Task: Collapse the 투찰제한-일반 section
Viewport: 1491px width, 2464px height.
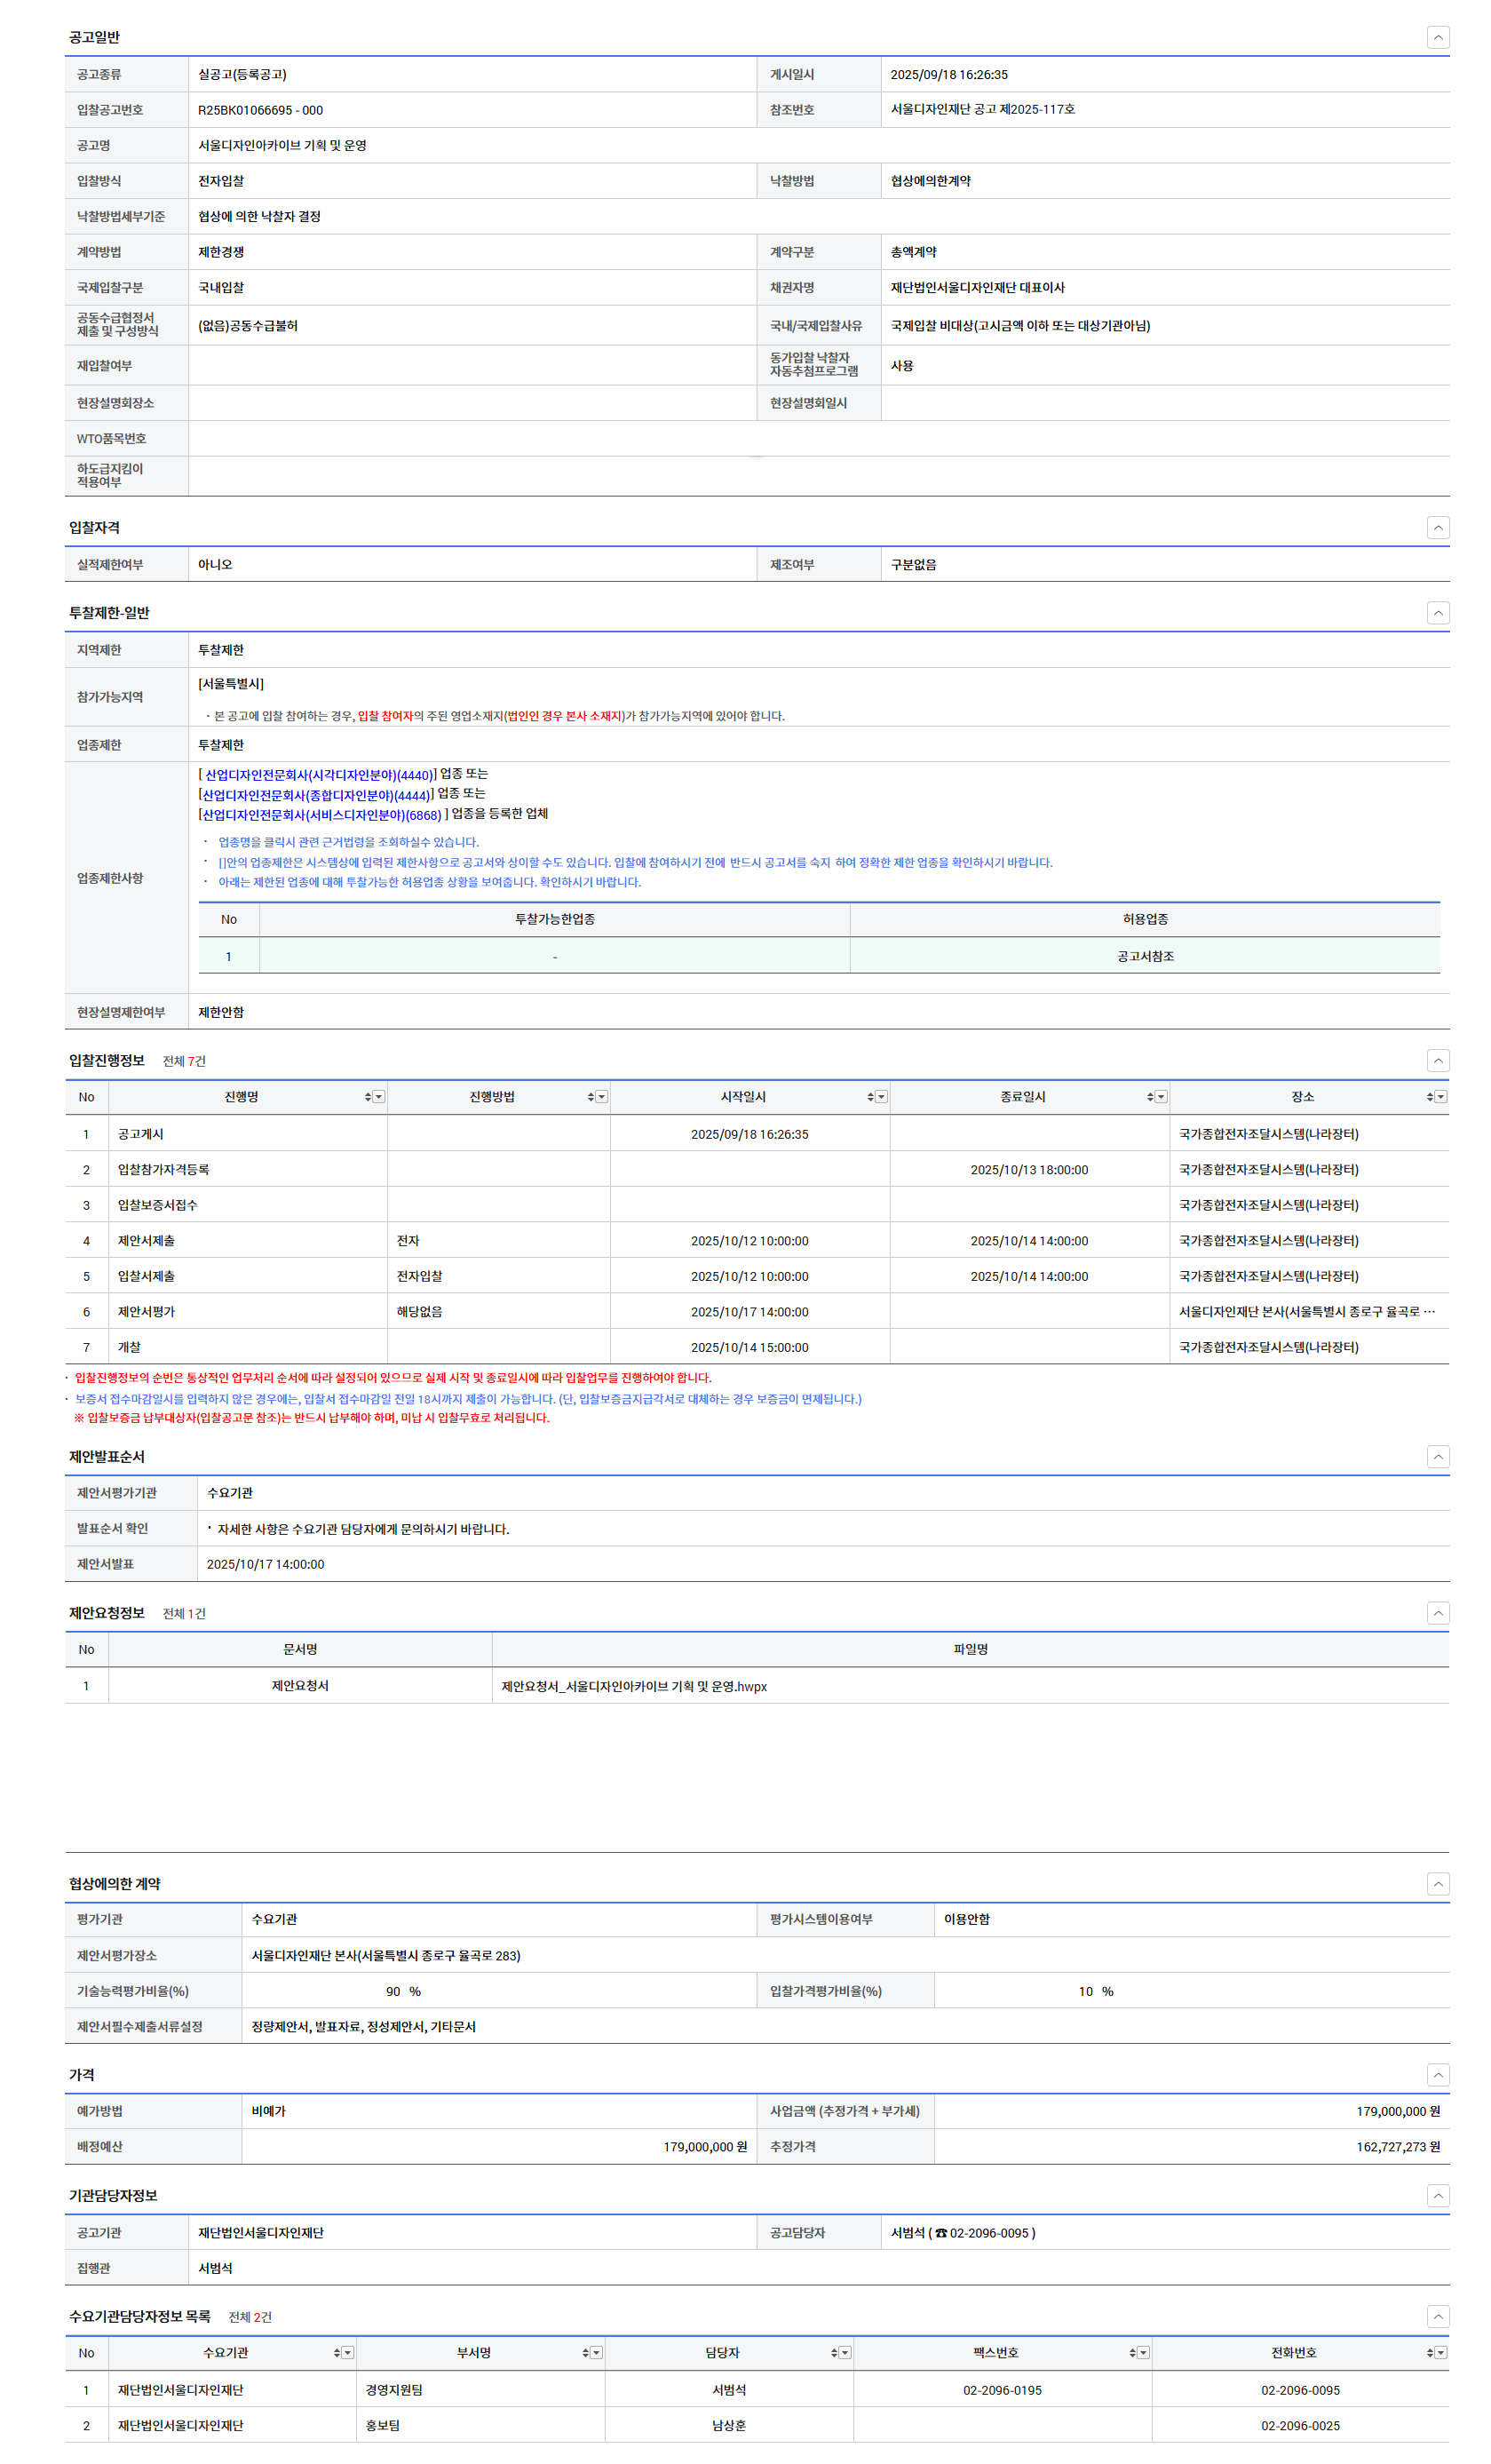Action: point(1437,612)
